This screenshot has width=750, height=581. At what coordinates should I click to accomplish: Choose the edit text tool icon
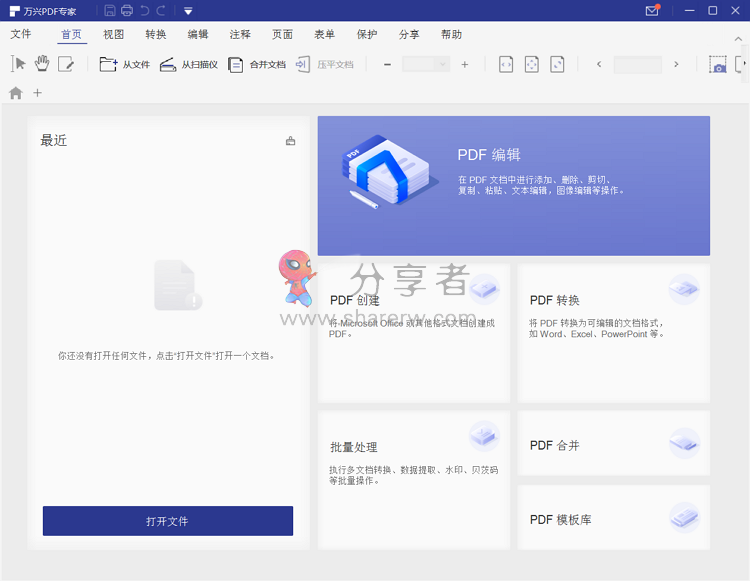(66, 64)
